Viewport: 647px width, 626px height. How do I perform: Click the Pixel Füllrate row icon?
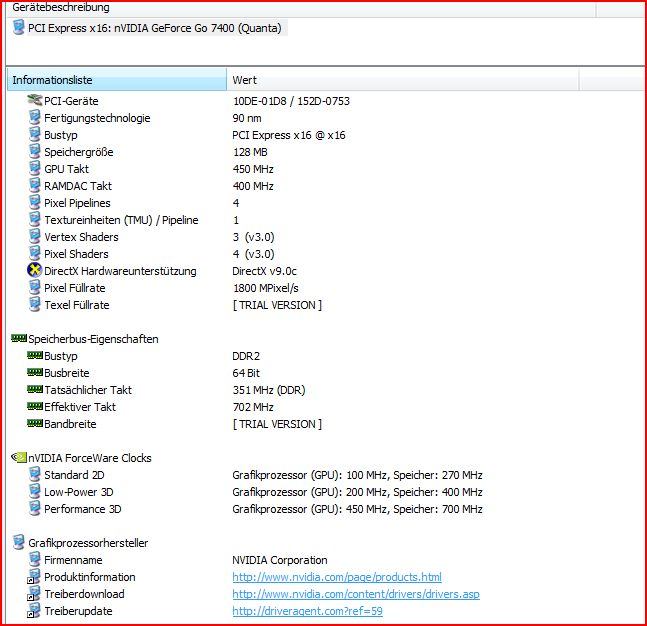point(35,287)
